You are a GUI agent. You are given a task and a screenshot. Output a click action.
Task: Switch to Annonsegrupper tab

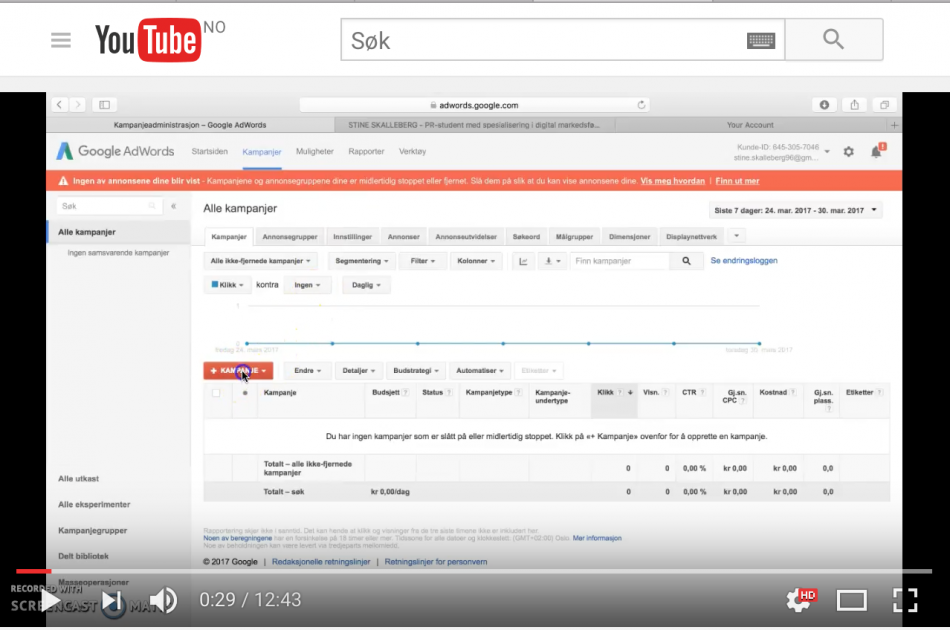point(290,237)
